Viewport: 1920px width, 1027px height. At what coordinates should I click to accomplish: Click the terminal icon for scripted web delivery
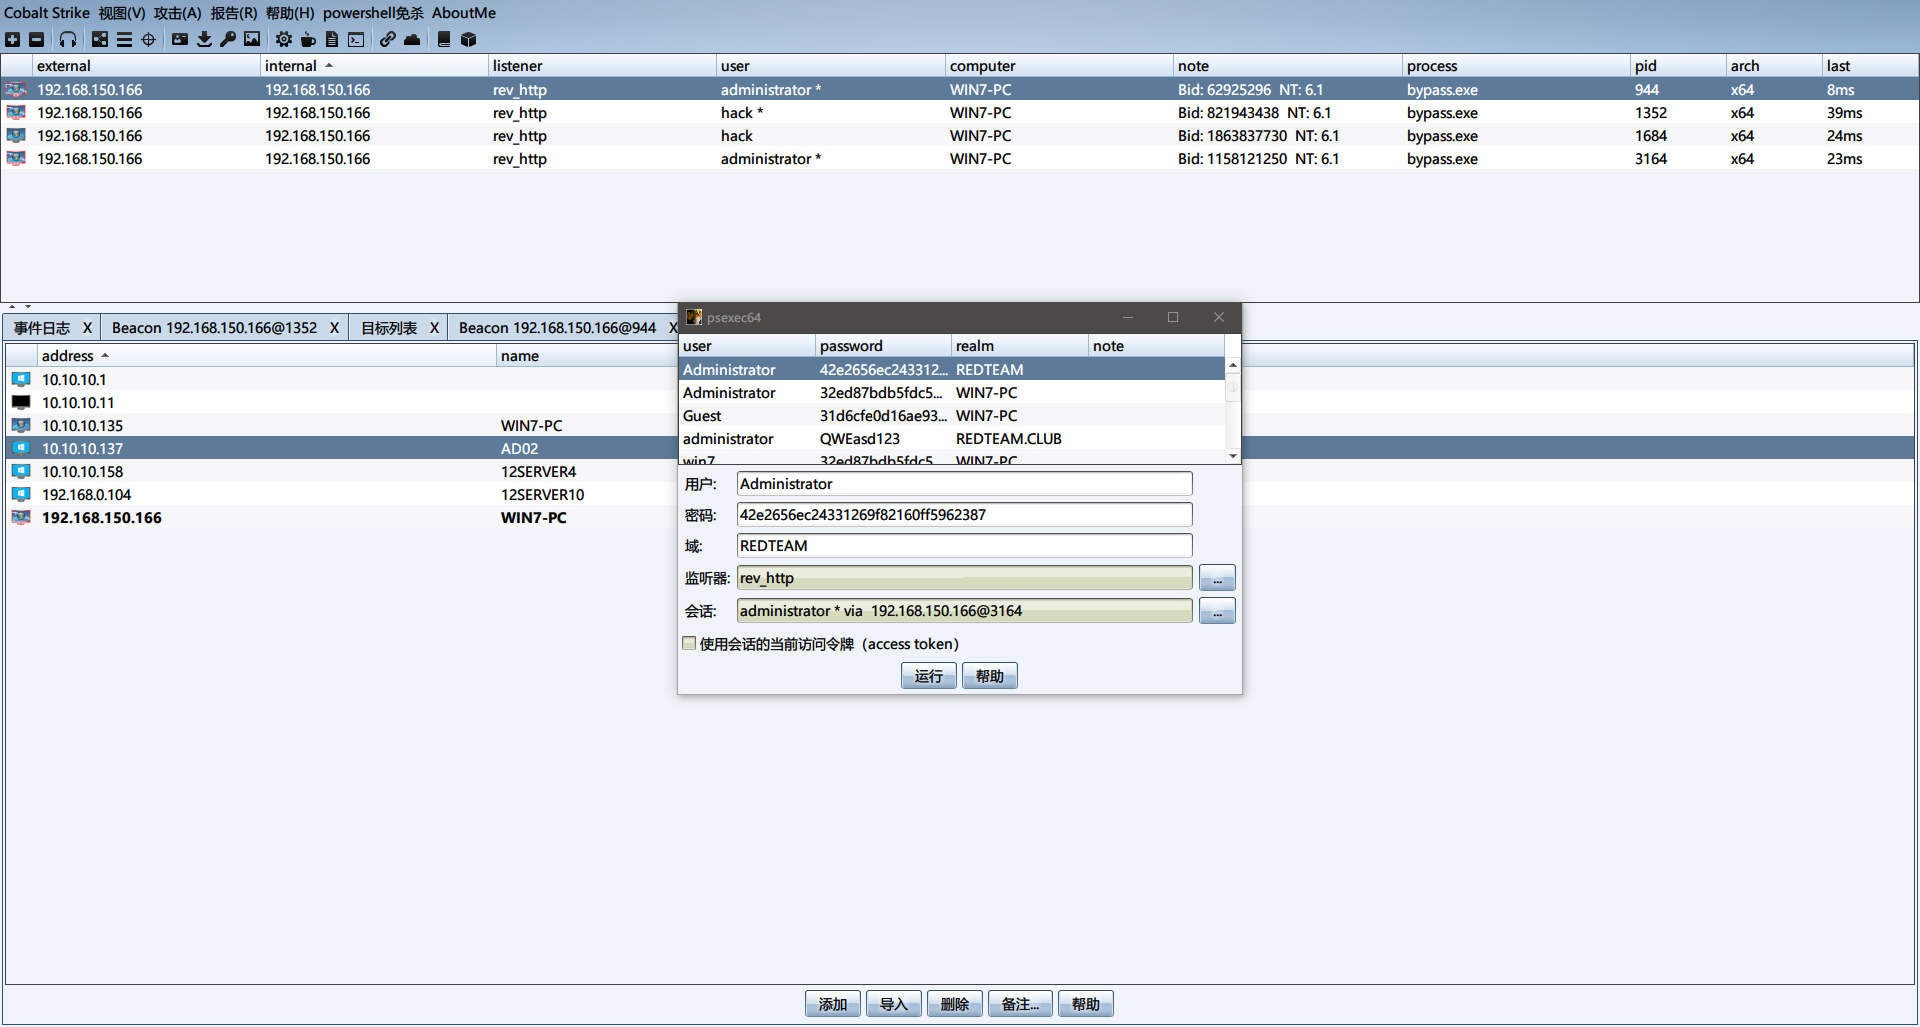pyautogui.click(x=356, y=39)
